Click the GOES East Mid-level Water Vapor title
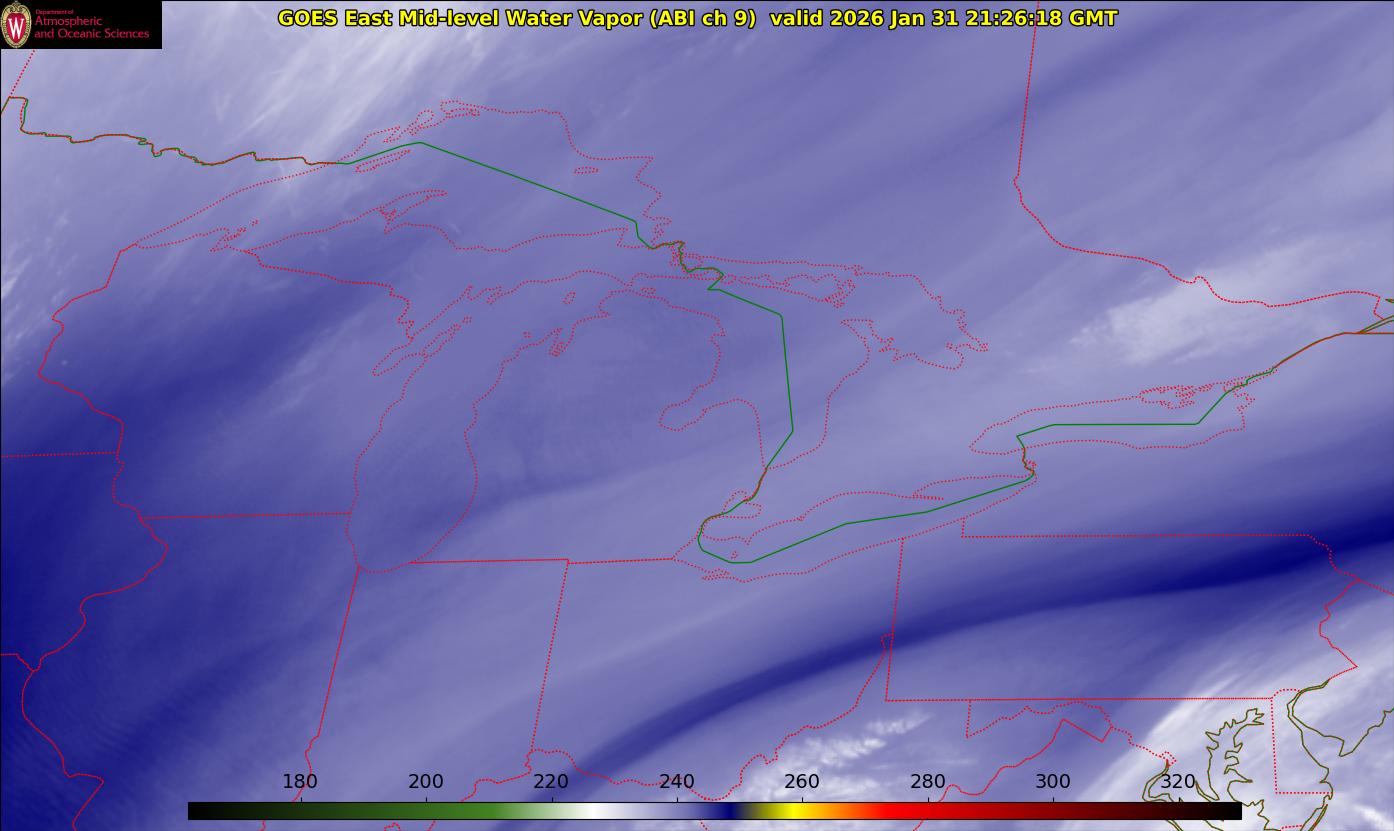Screen dimensions: 1394x831 [x=516, y=18]
